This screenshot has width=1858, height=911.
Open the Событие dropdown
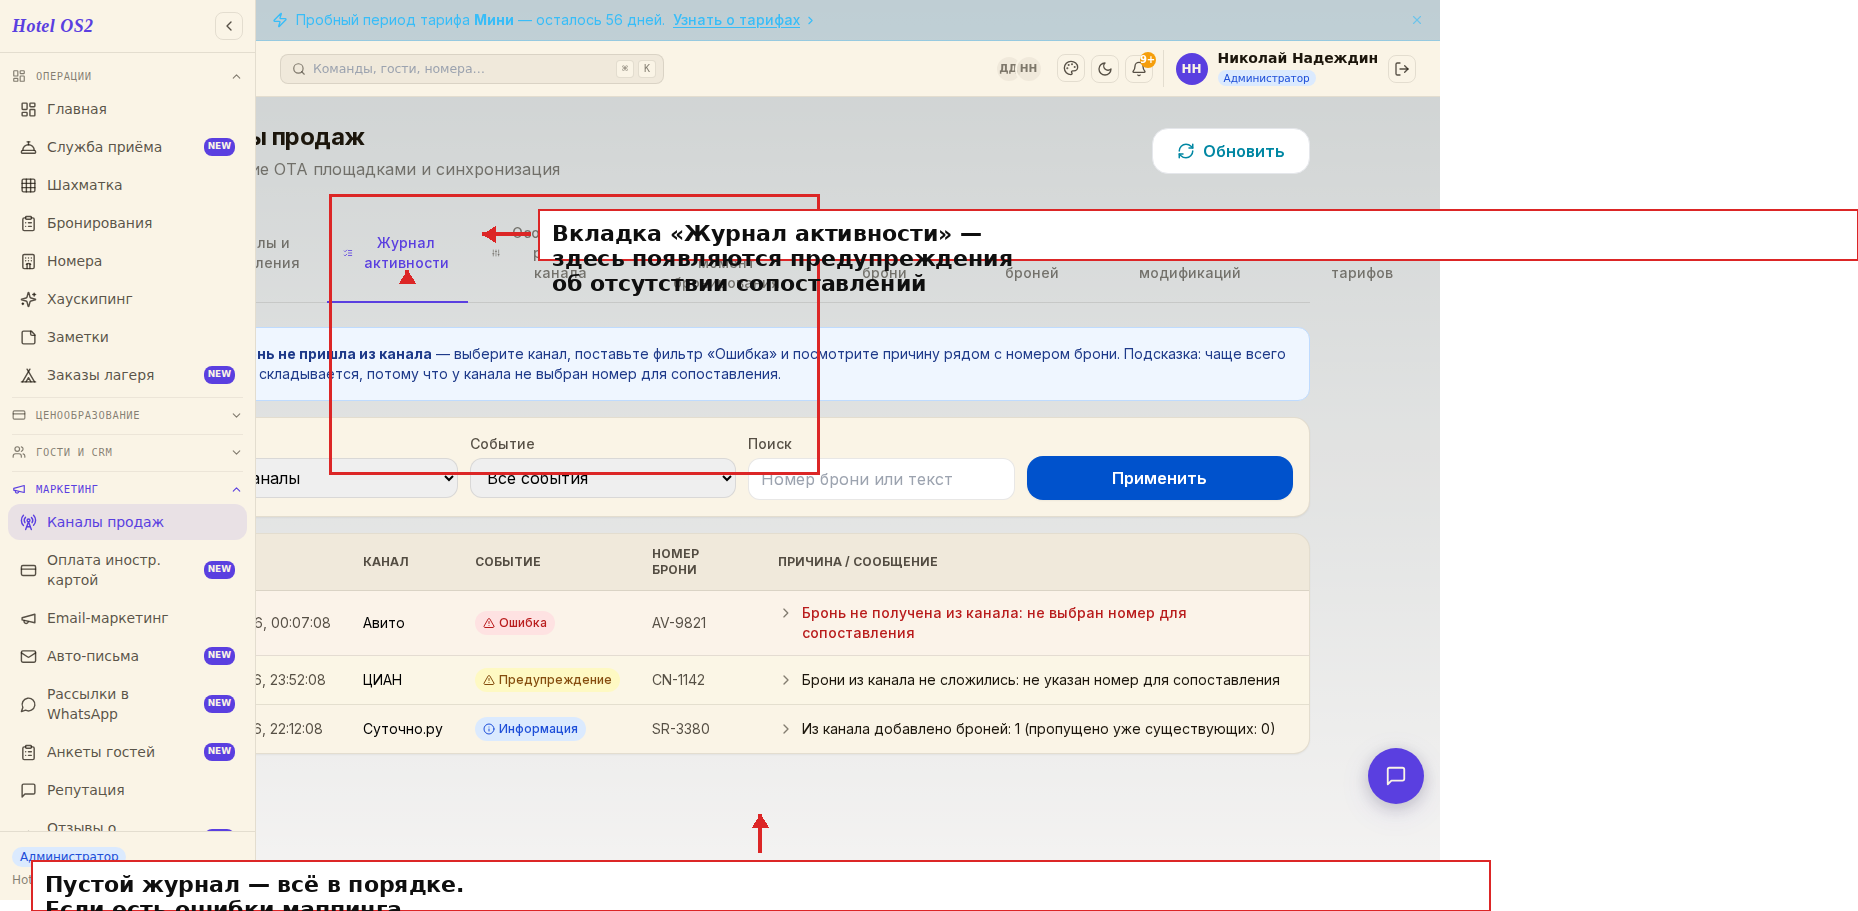(x=603, y=478)
